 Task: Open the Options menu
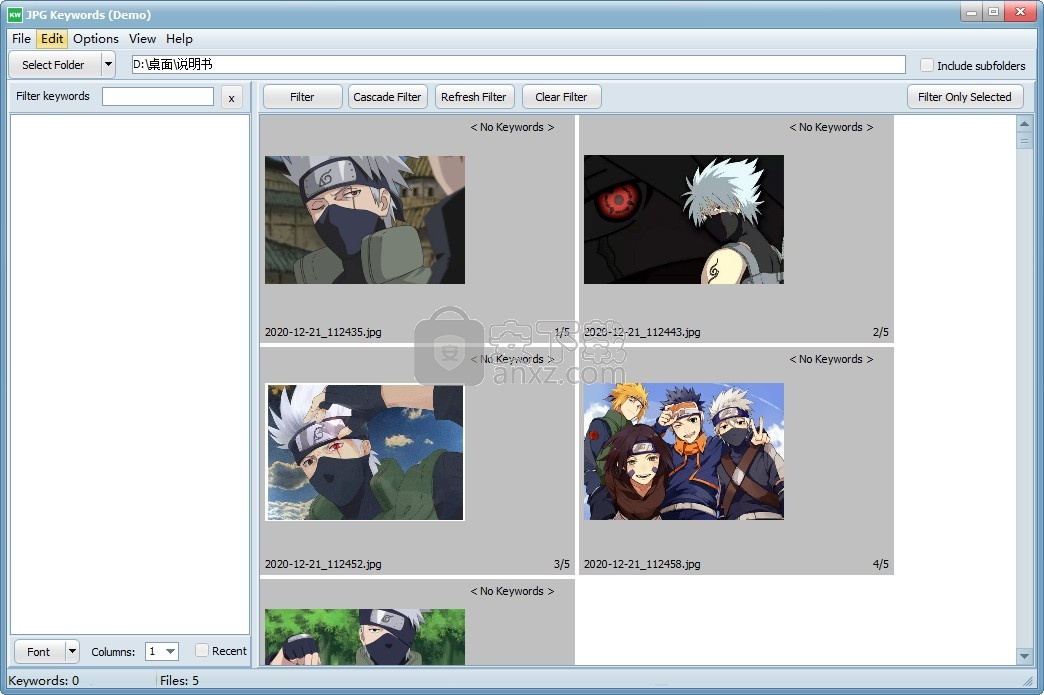96,39
